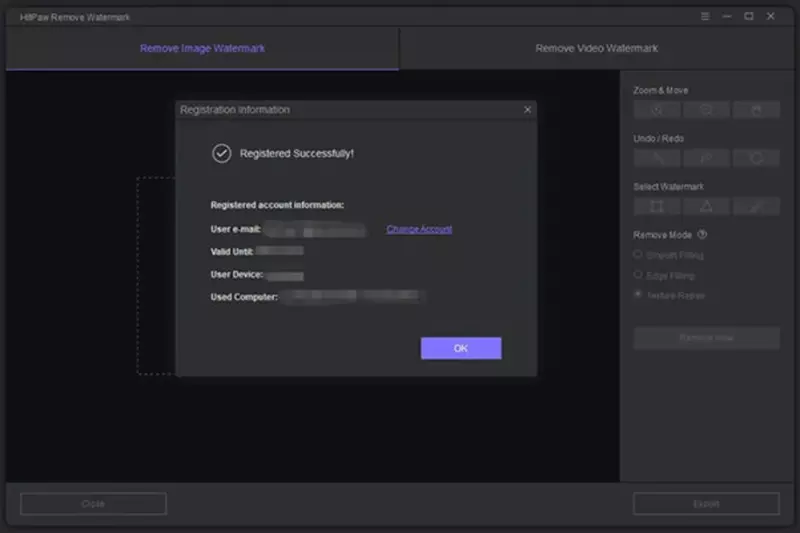Switch to Remove Image Watermark tab

(202, 48)
